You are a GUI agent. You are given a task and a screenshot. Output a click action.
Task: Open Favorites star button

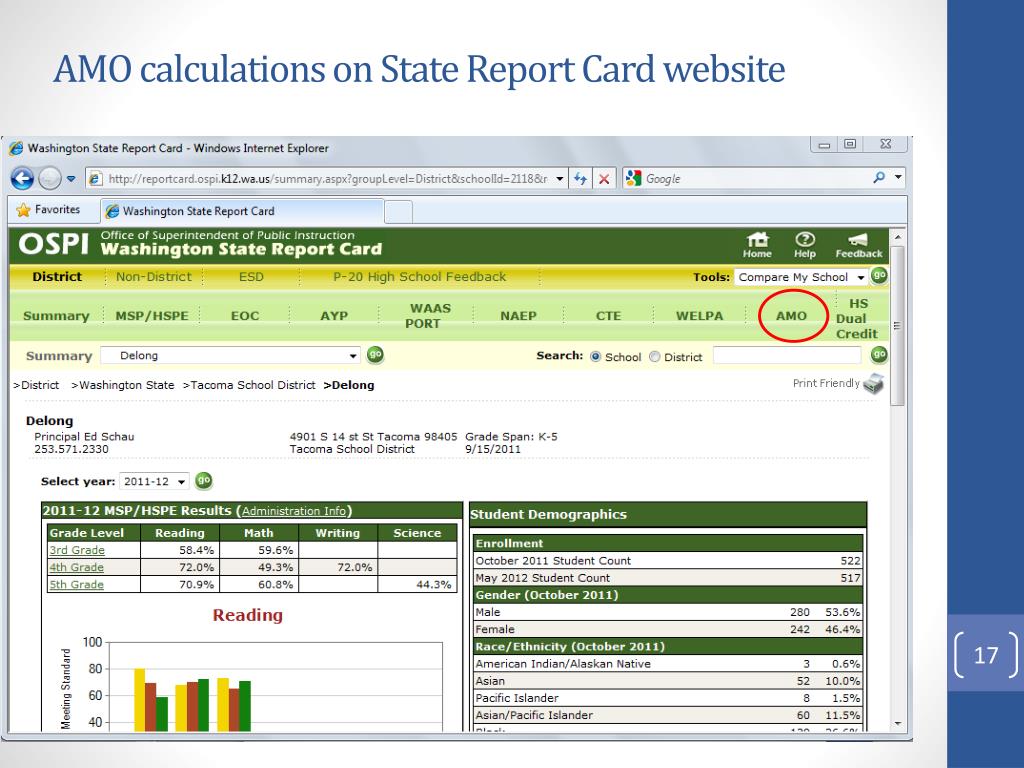(48, 210)
